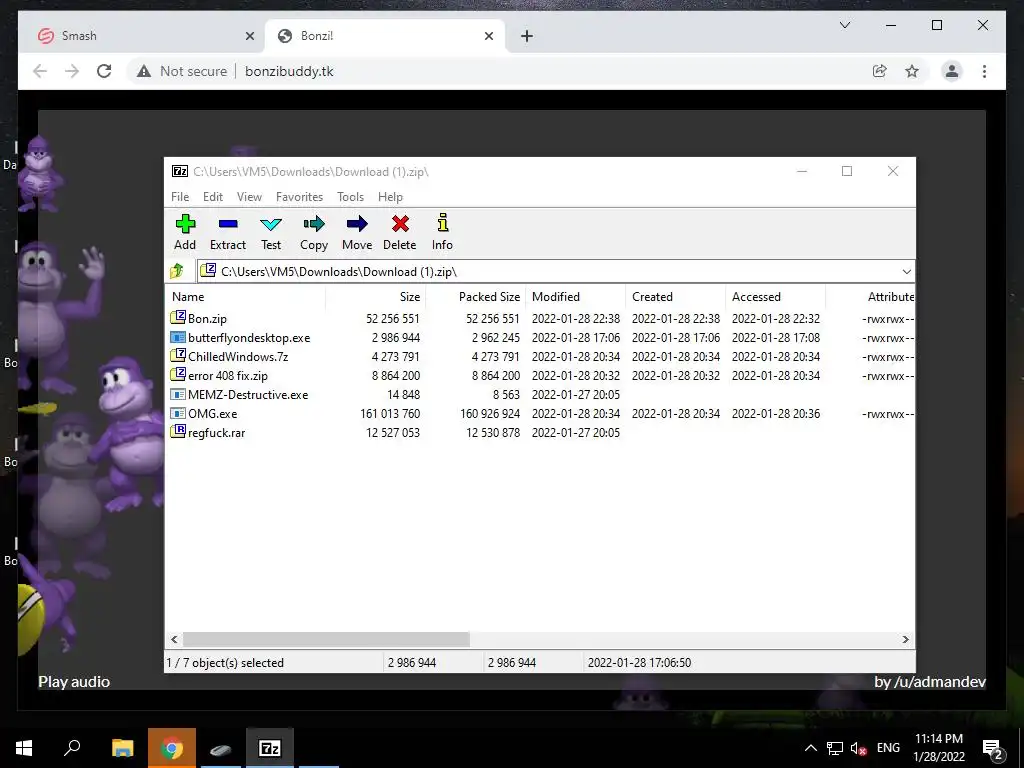Expand the 7-Zip address path dropdown
The image size is (1024, 768).
click(x=906, y=272)
